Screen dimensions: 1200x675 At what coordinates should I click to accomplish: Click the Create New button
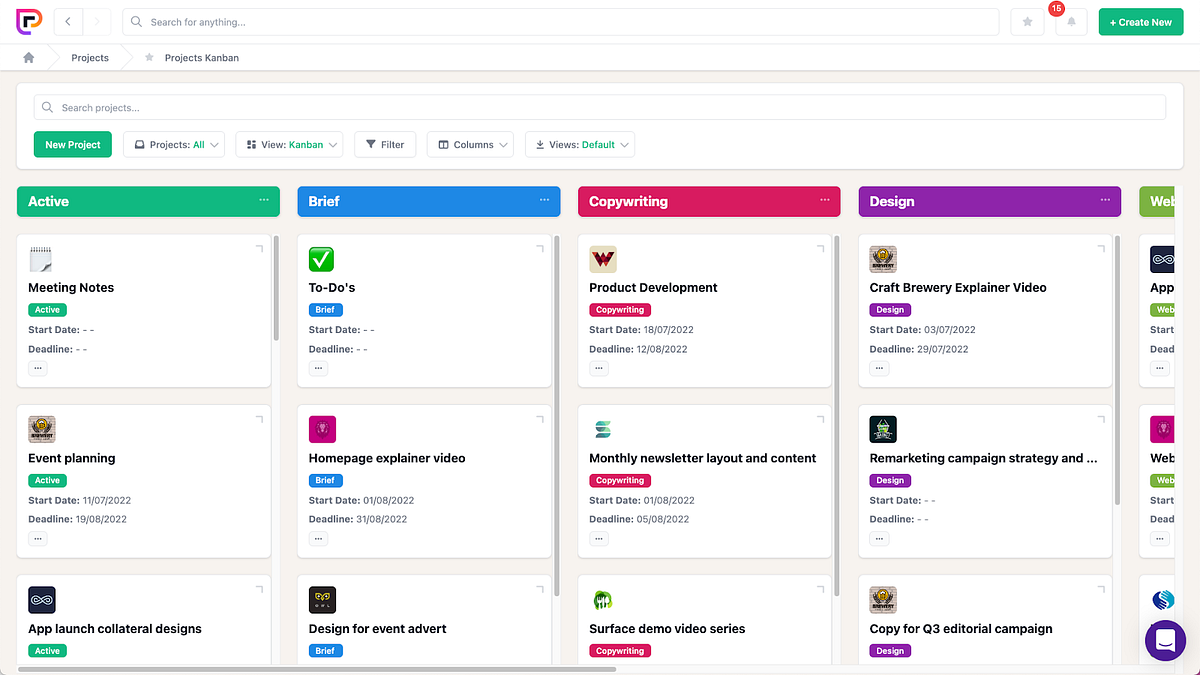pos(1141,22)
